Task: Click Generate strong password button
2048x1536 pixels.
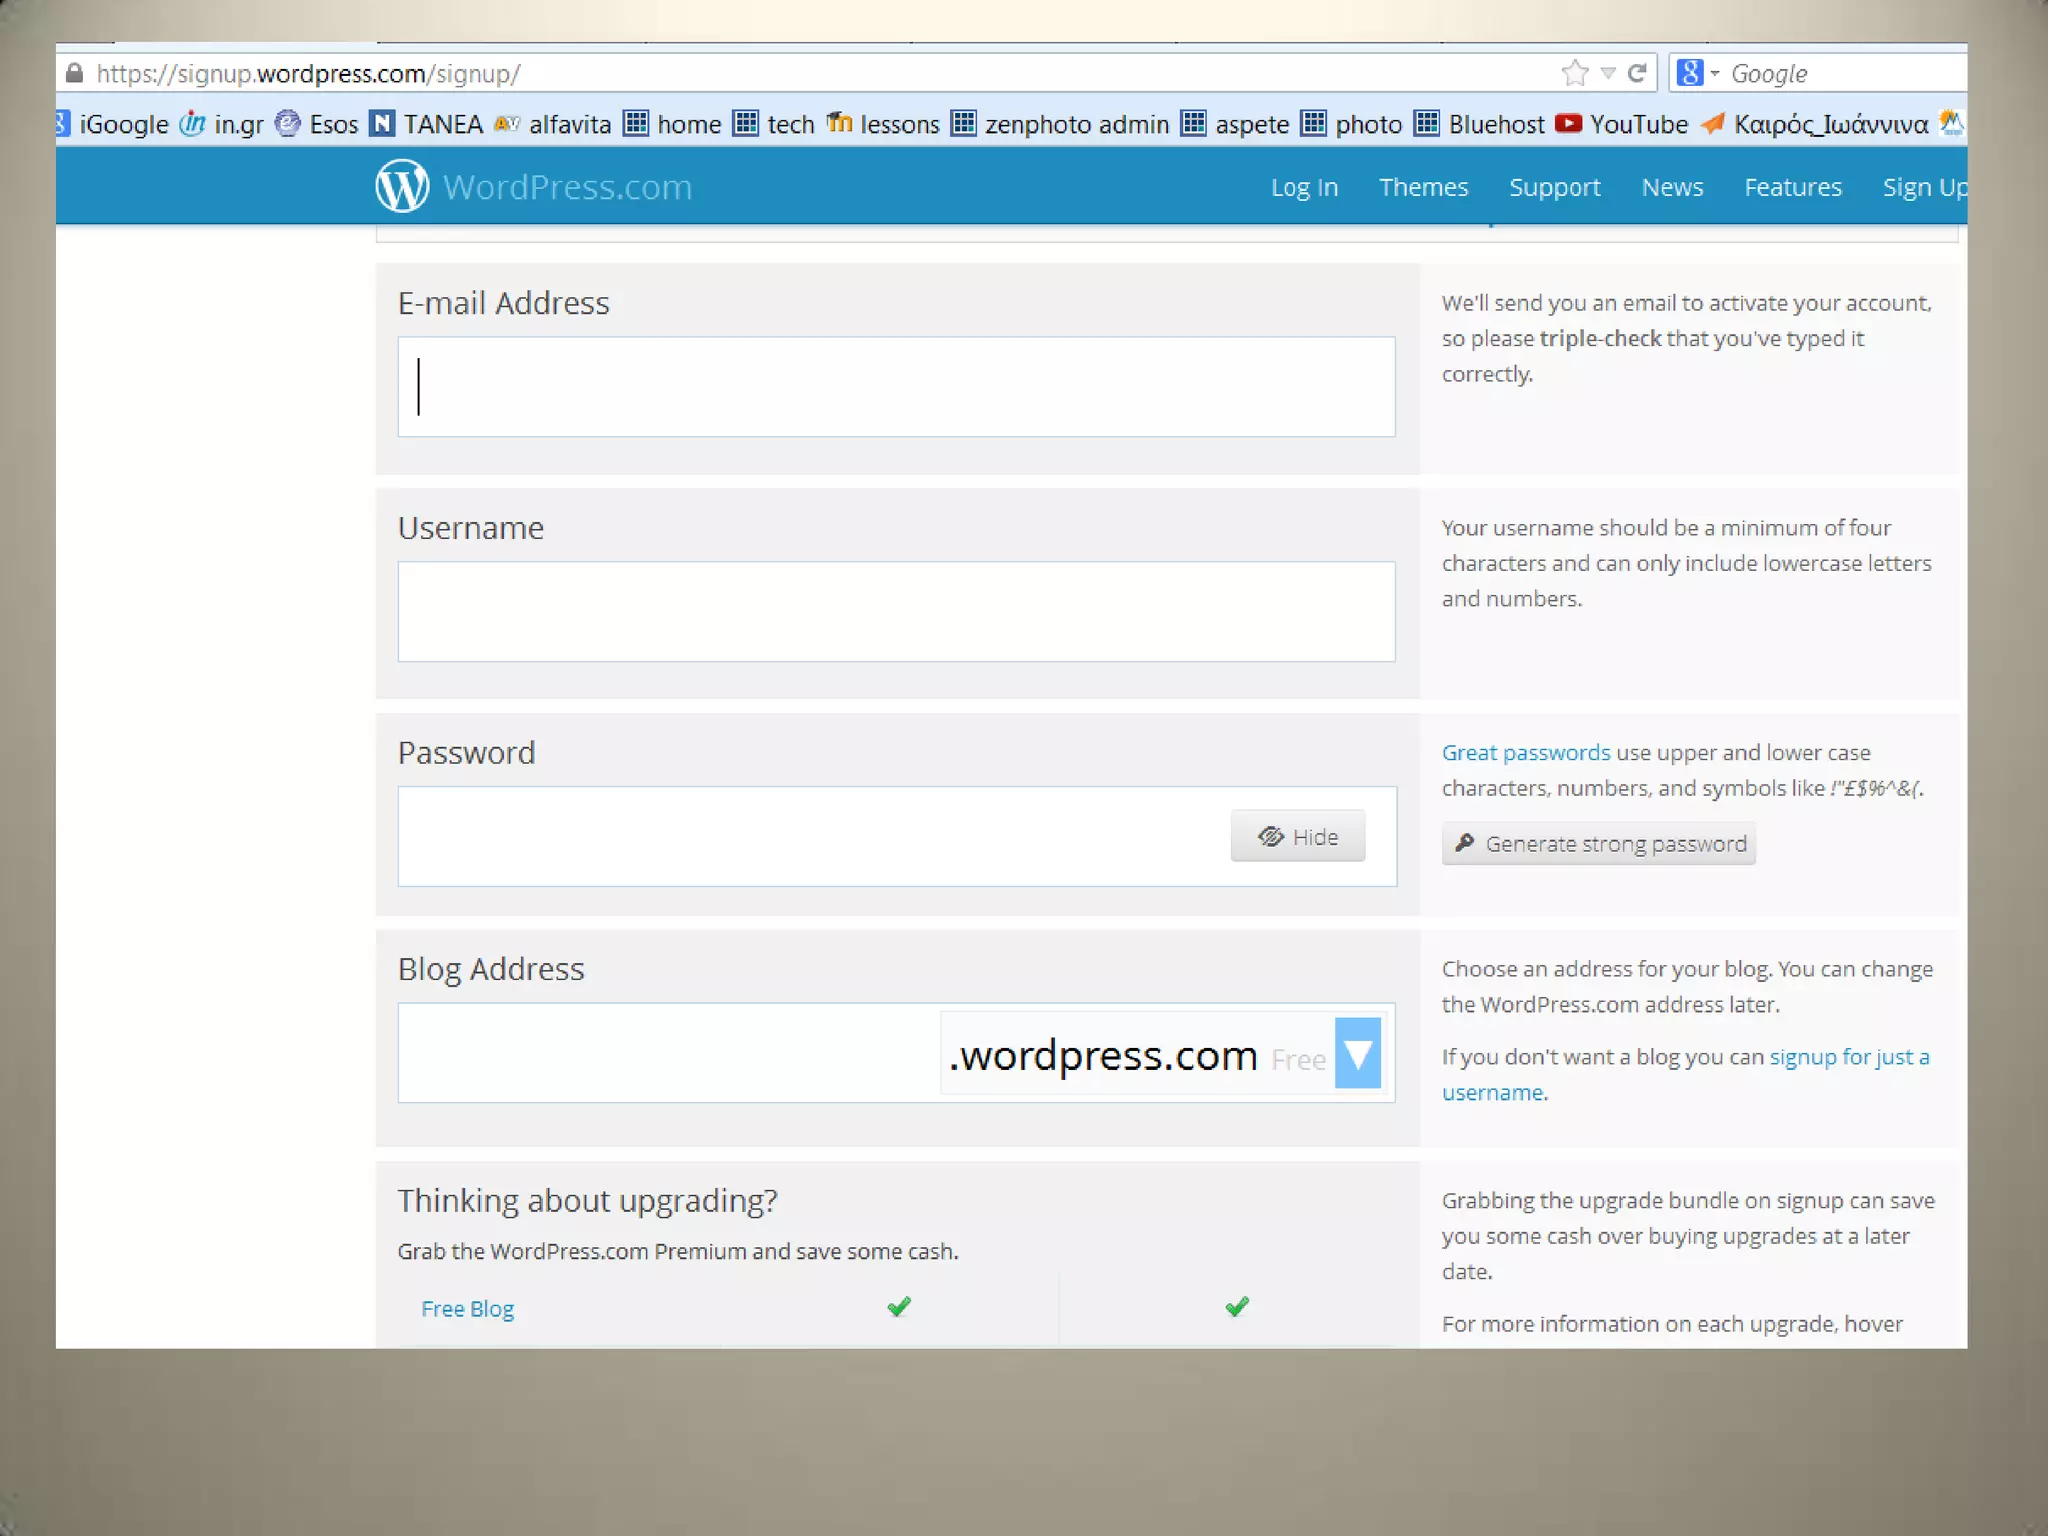Action: coord(1598,843)
